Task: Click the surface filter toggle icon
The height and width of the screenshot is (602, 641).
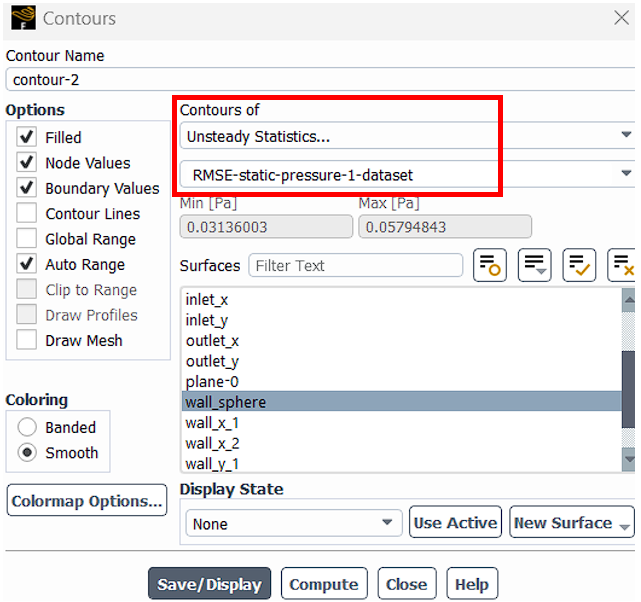Action: click(489, 265)
